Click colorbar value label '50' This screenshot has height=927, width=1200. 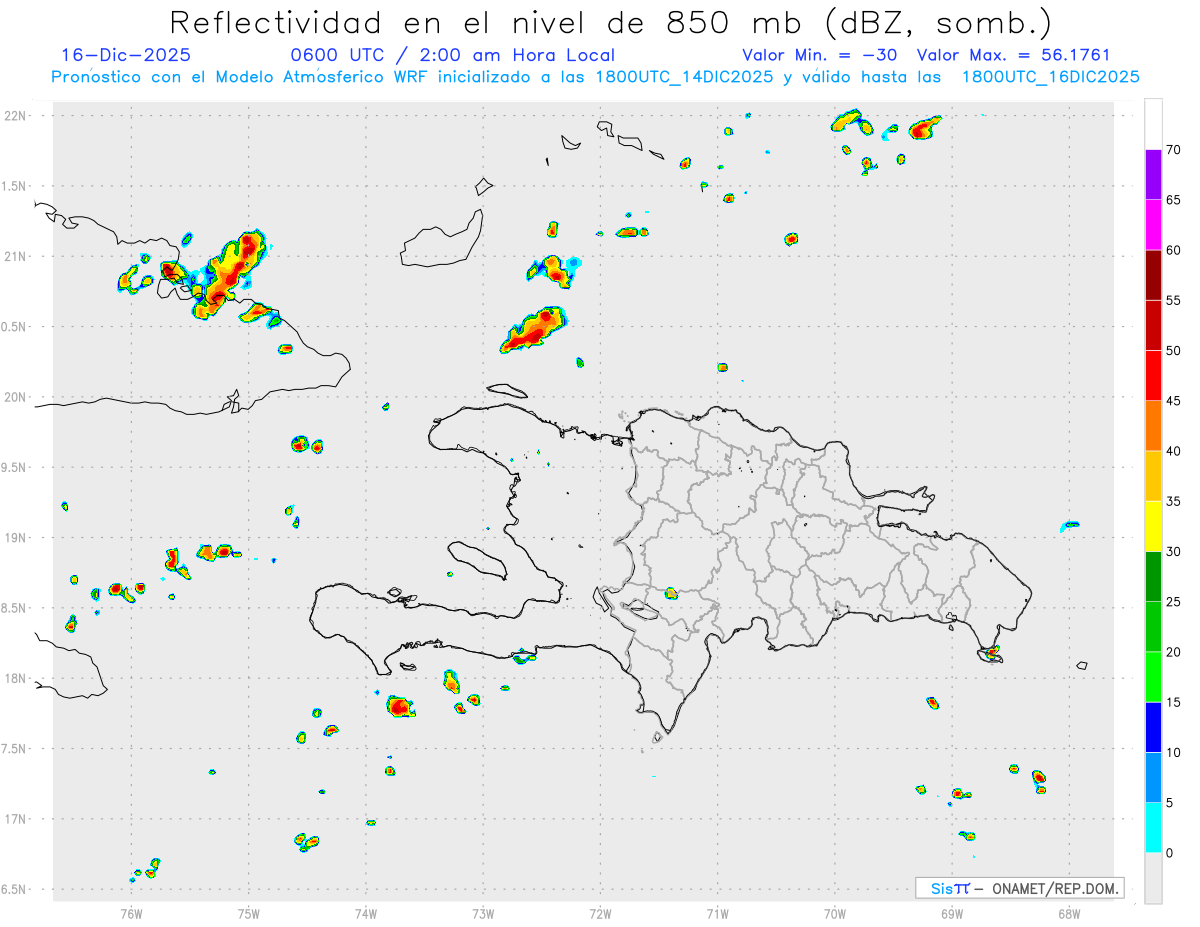point(1174,351)
